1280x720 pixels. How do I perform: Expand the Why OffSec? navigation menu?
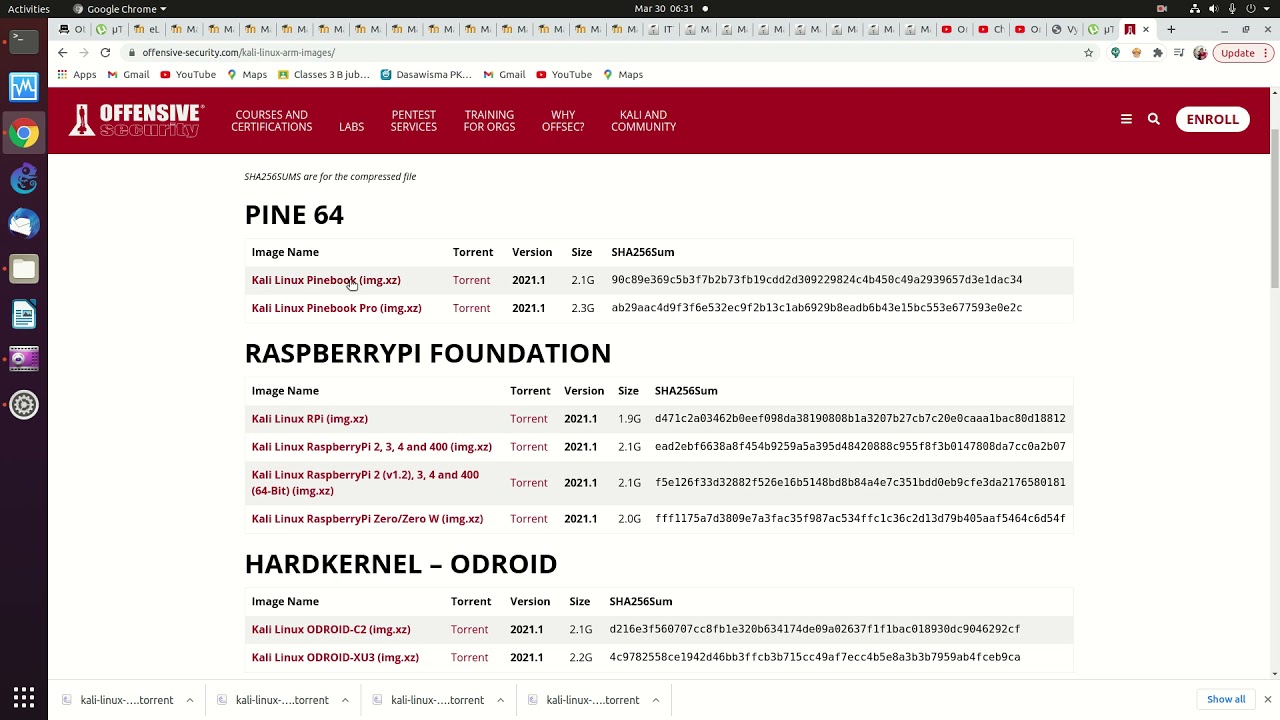(x=563, y=121)
